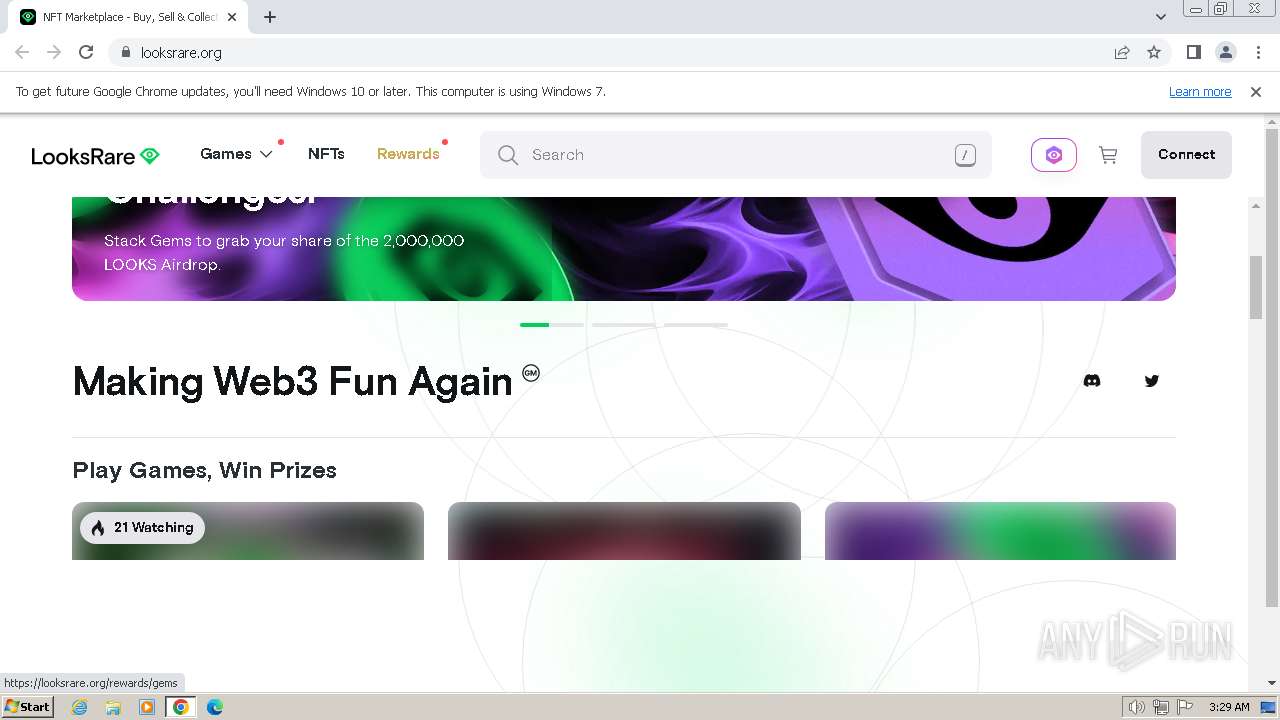Screen dimensions: 1280x720
Task: Click the search magnifier icon
Action: [508, 155]
